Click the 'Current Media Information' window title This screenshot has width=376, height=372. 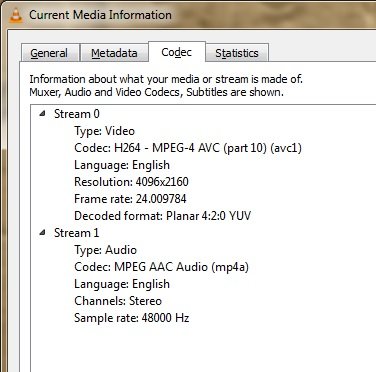point(100,15)
